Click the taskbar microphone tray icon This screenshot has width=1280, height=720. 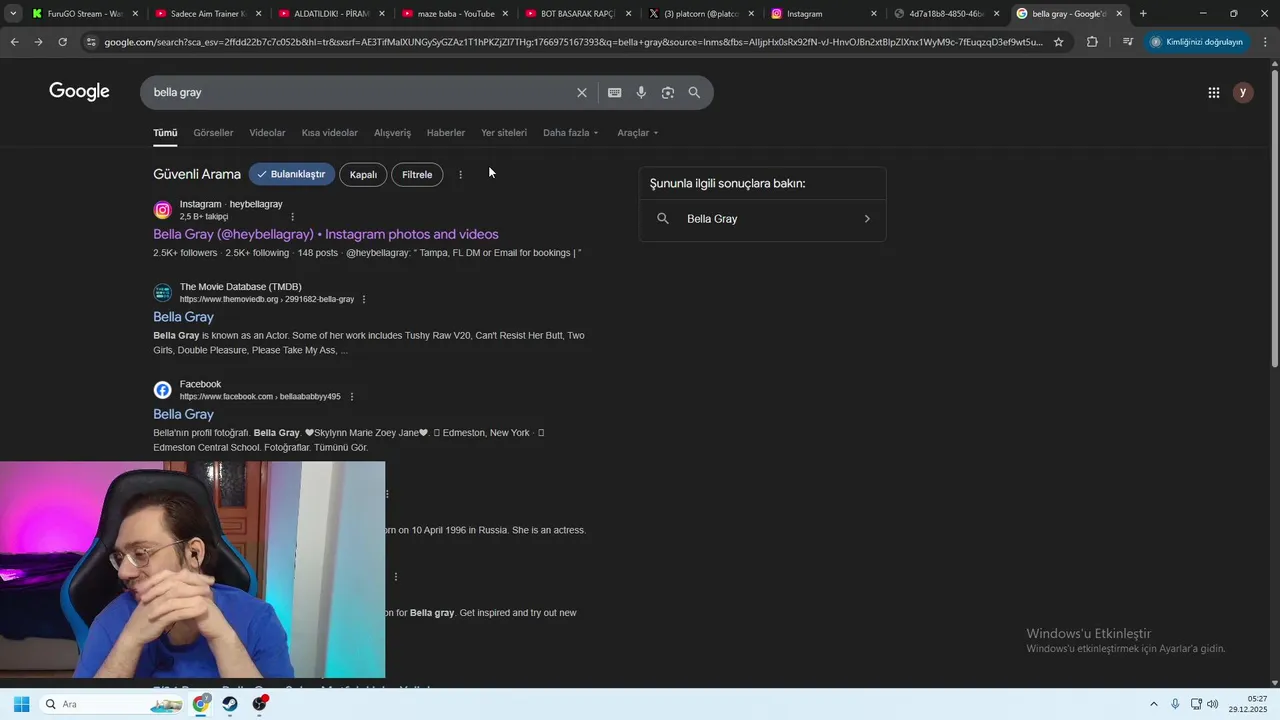click(x=1175, y=704)
